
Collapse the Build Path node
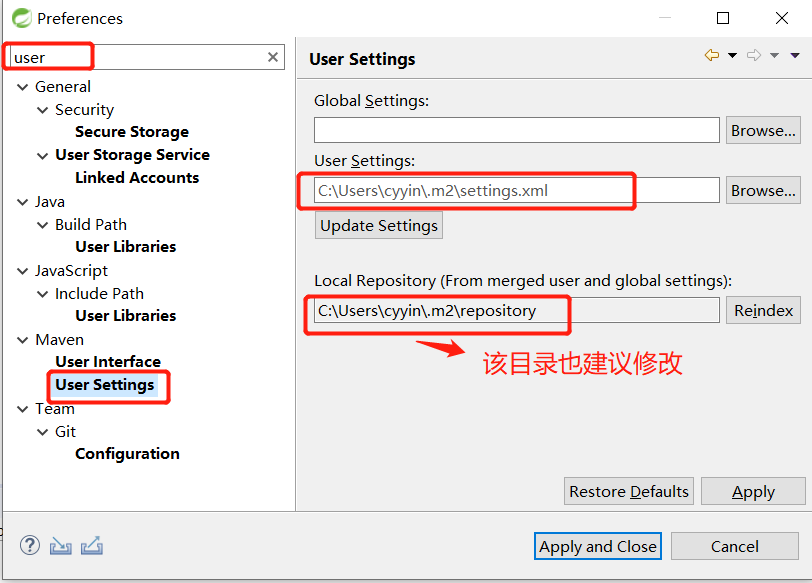click(42, 225)
